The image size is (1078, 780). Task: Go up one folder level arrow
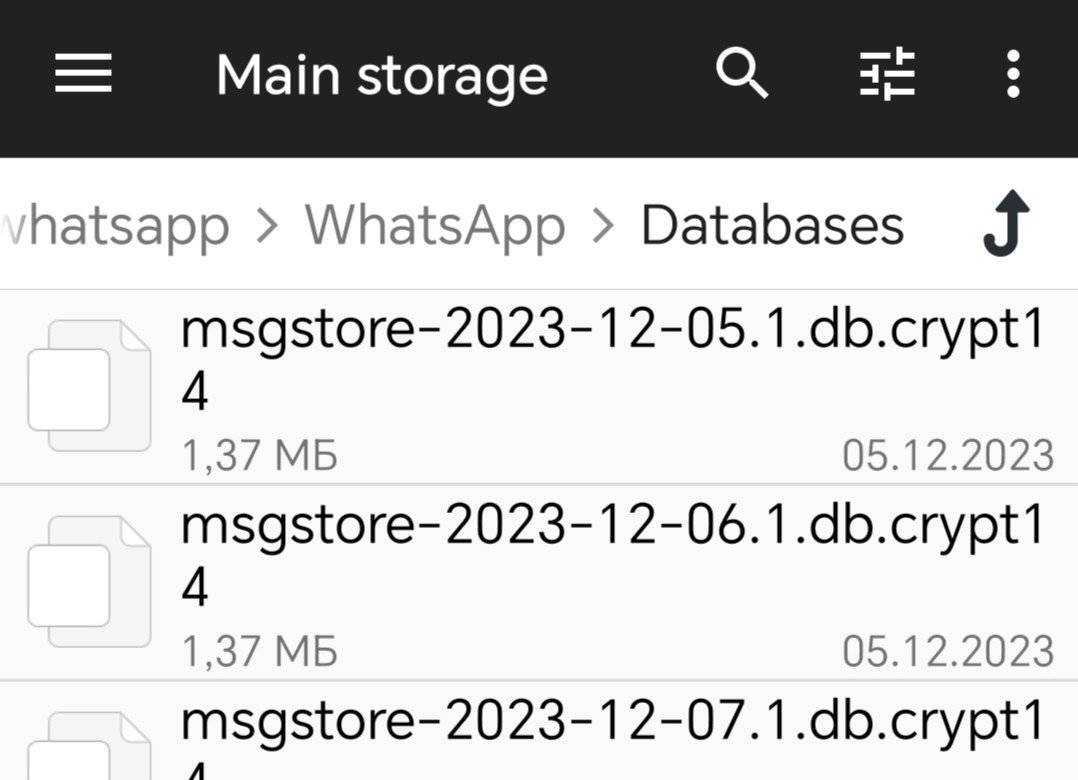click(x=1005, y=224)
